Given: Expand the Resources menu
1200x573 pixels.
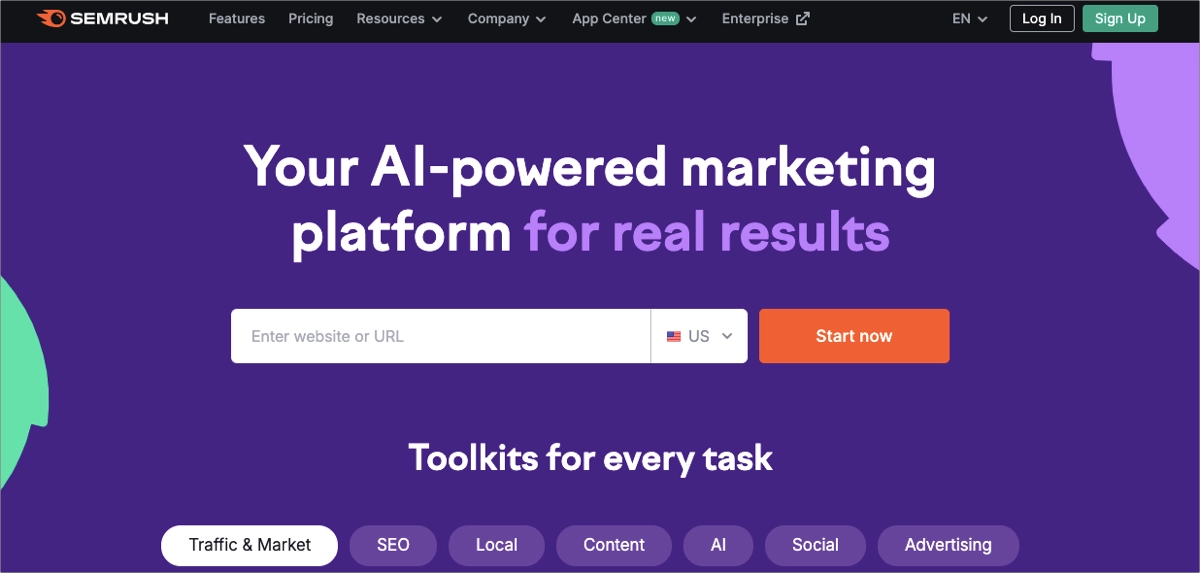Looking at the screenshot, I should (x=399, y=18).
